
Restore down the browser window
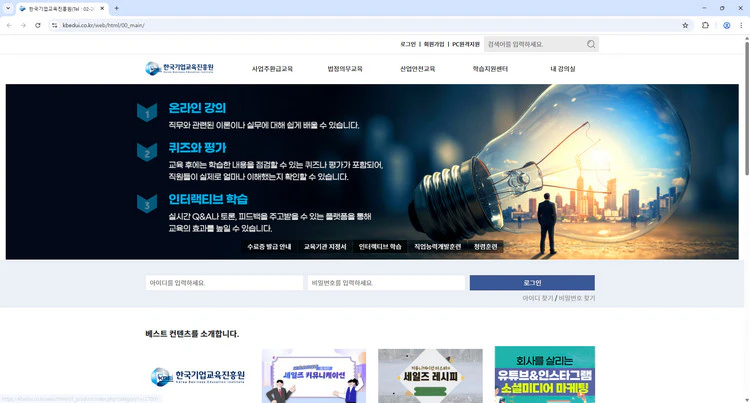tap(722, 8)
